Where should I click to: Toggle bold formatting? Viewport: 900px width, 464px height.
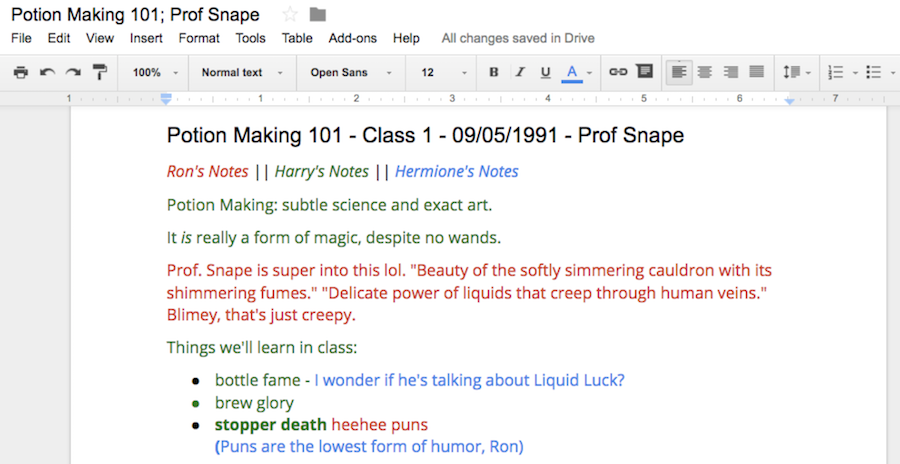[x=494, y=72]
